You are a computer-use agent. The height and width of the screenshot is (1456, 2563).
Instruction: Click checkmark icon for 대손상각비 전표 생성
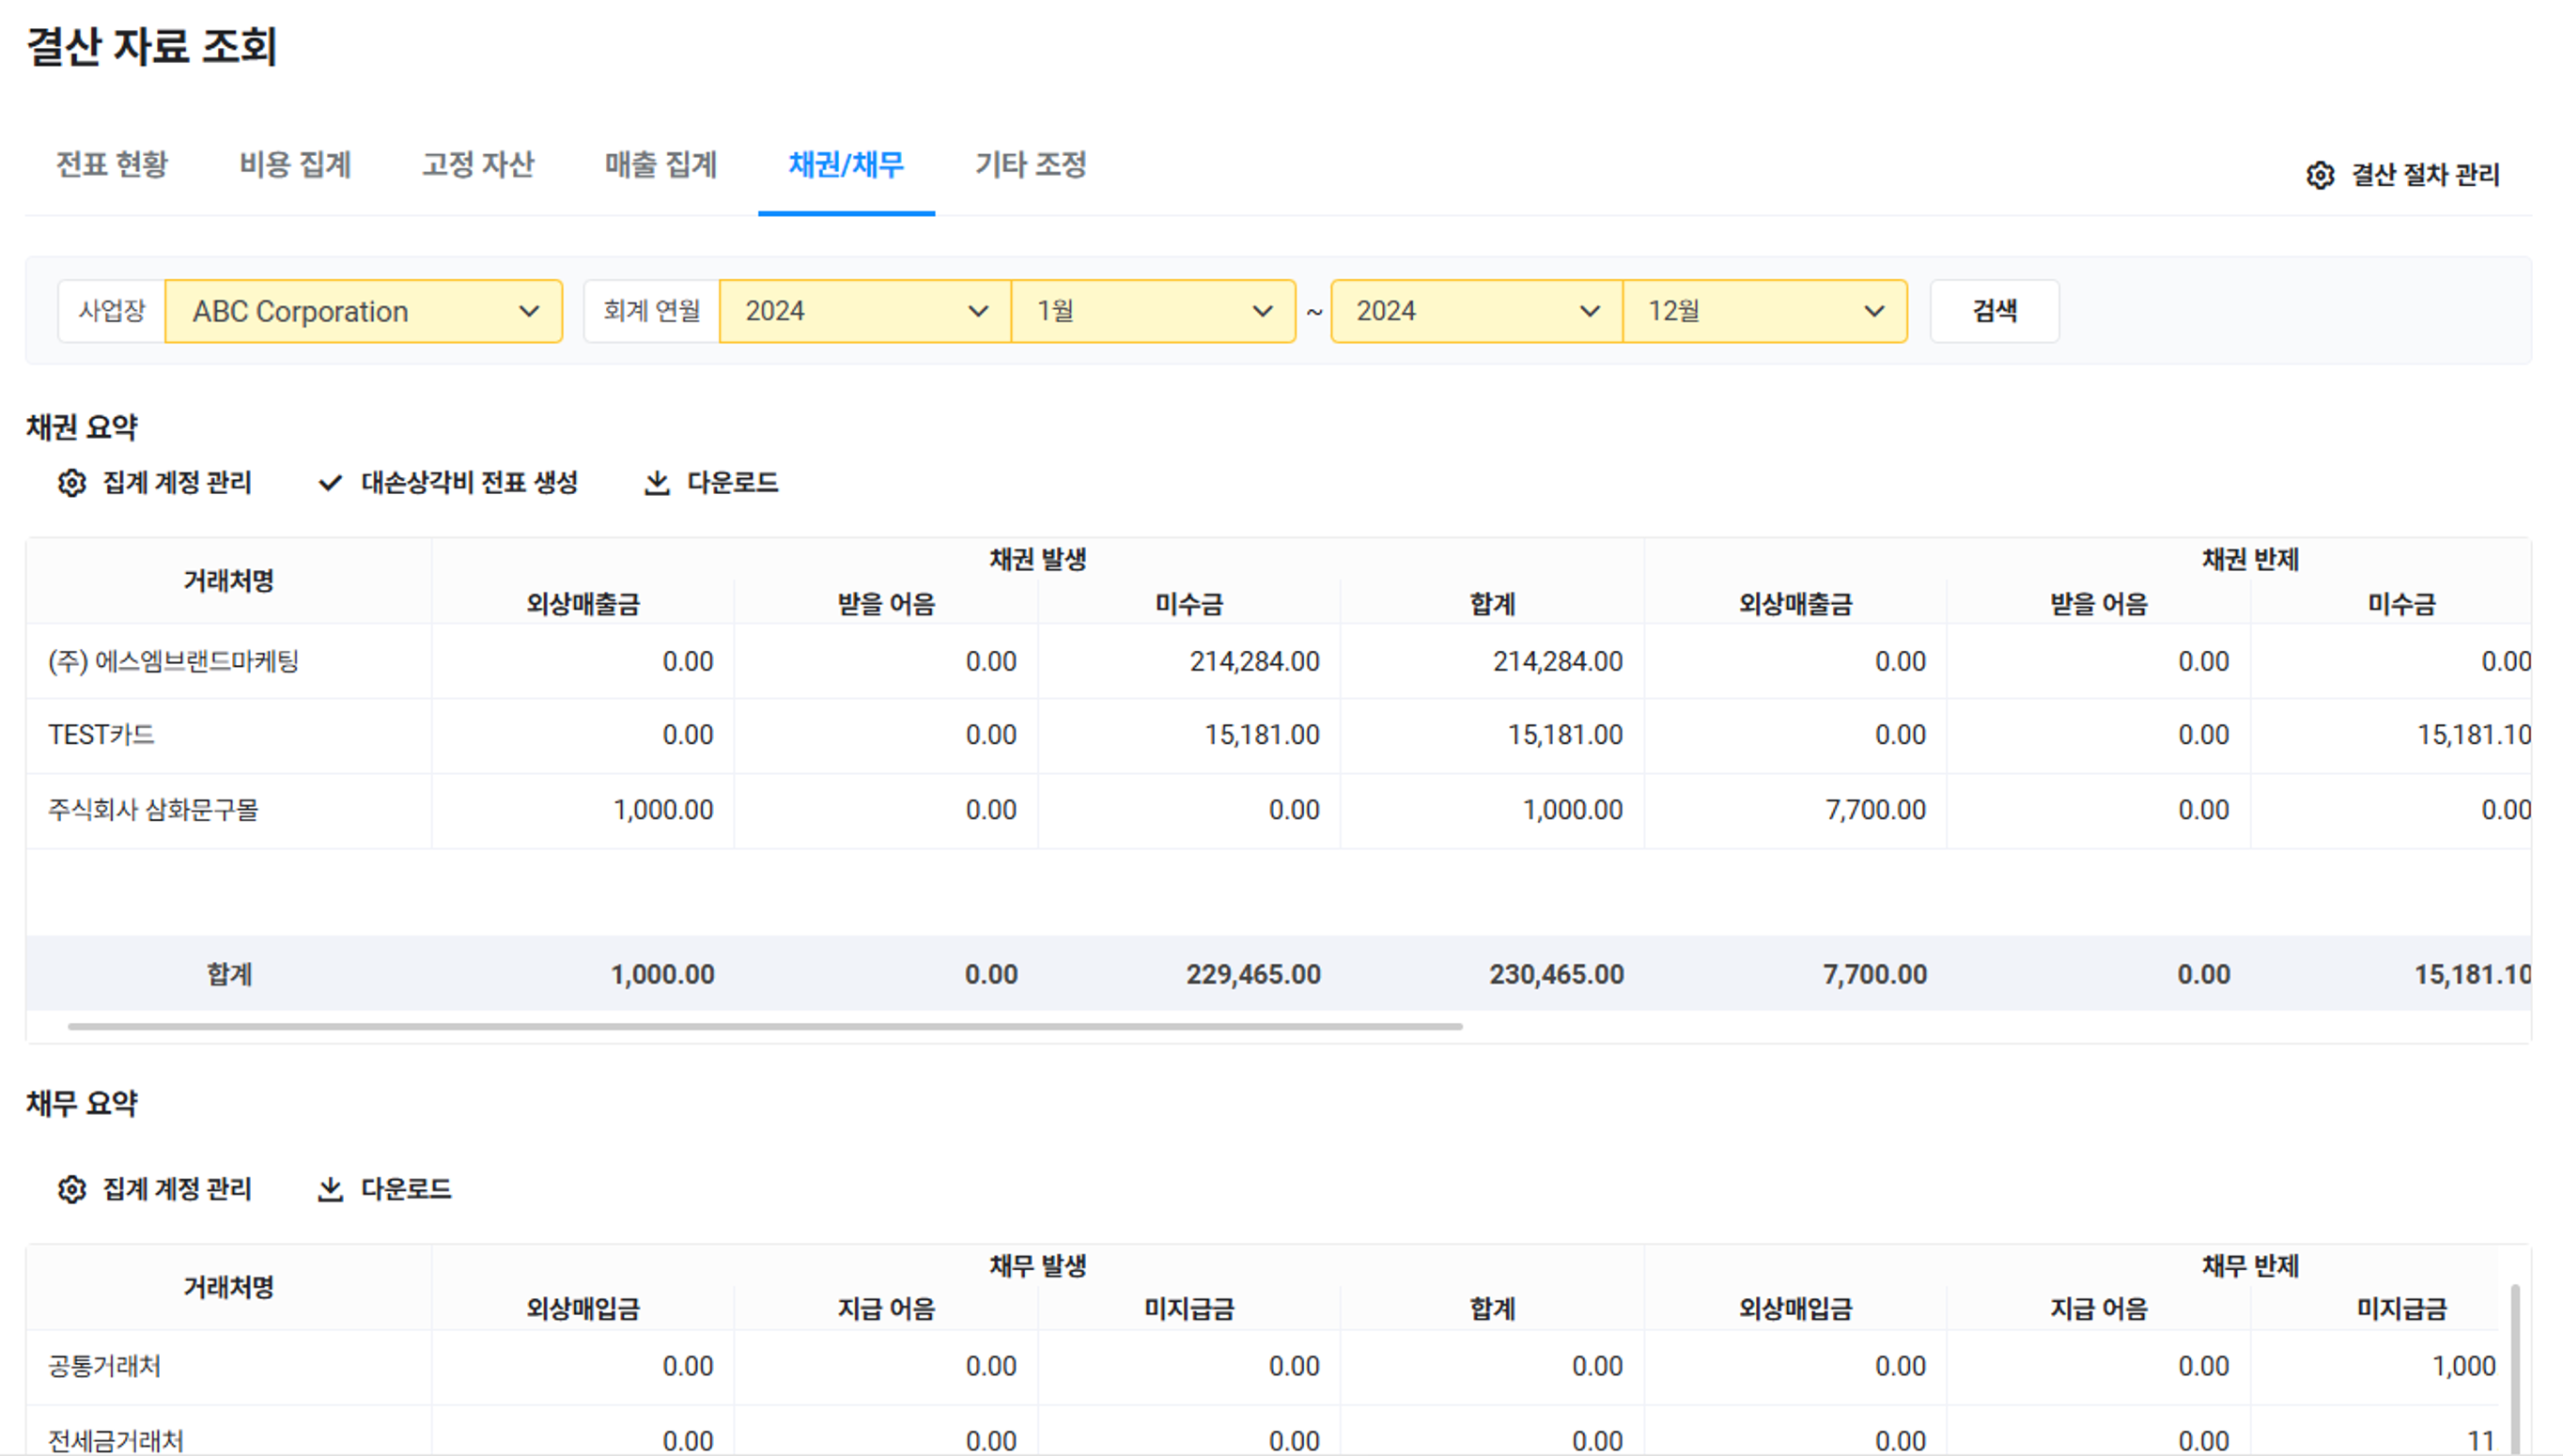point(330,483)
